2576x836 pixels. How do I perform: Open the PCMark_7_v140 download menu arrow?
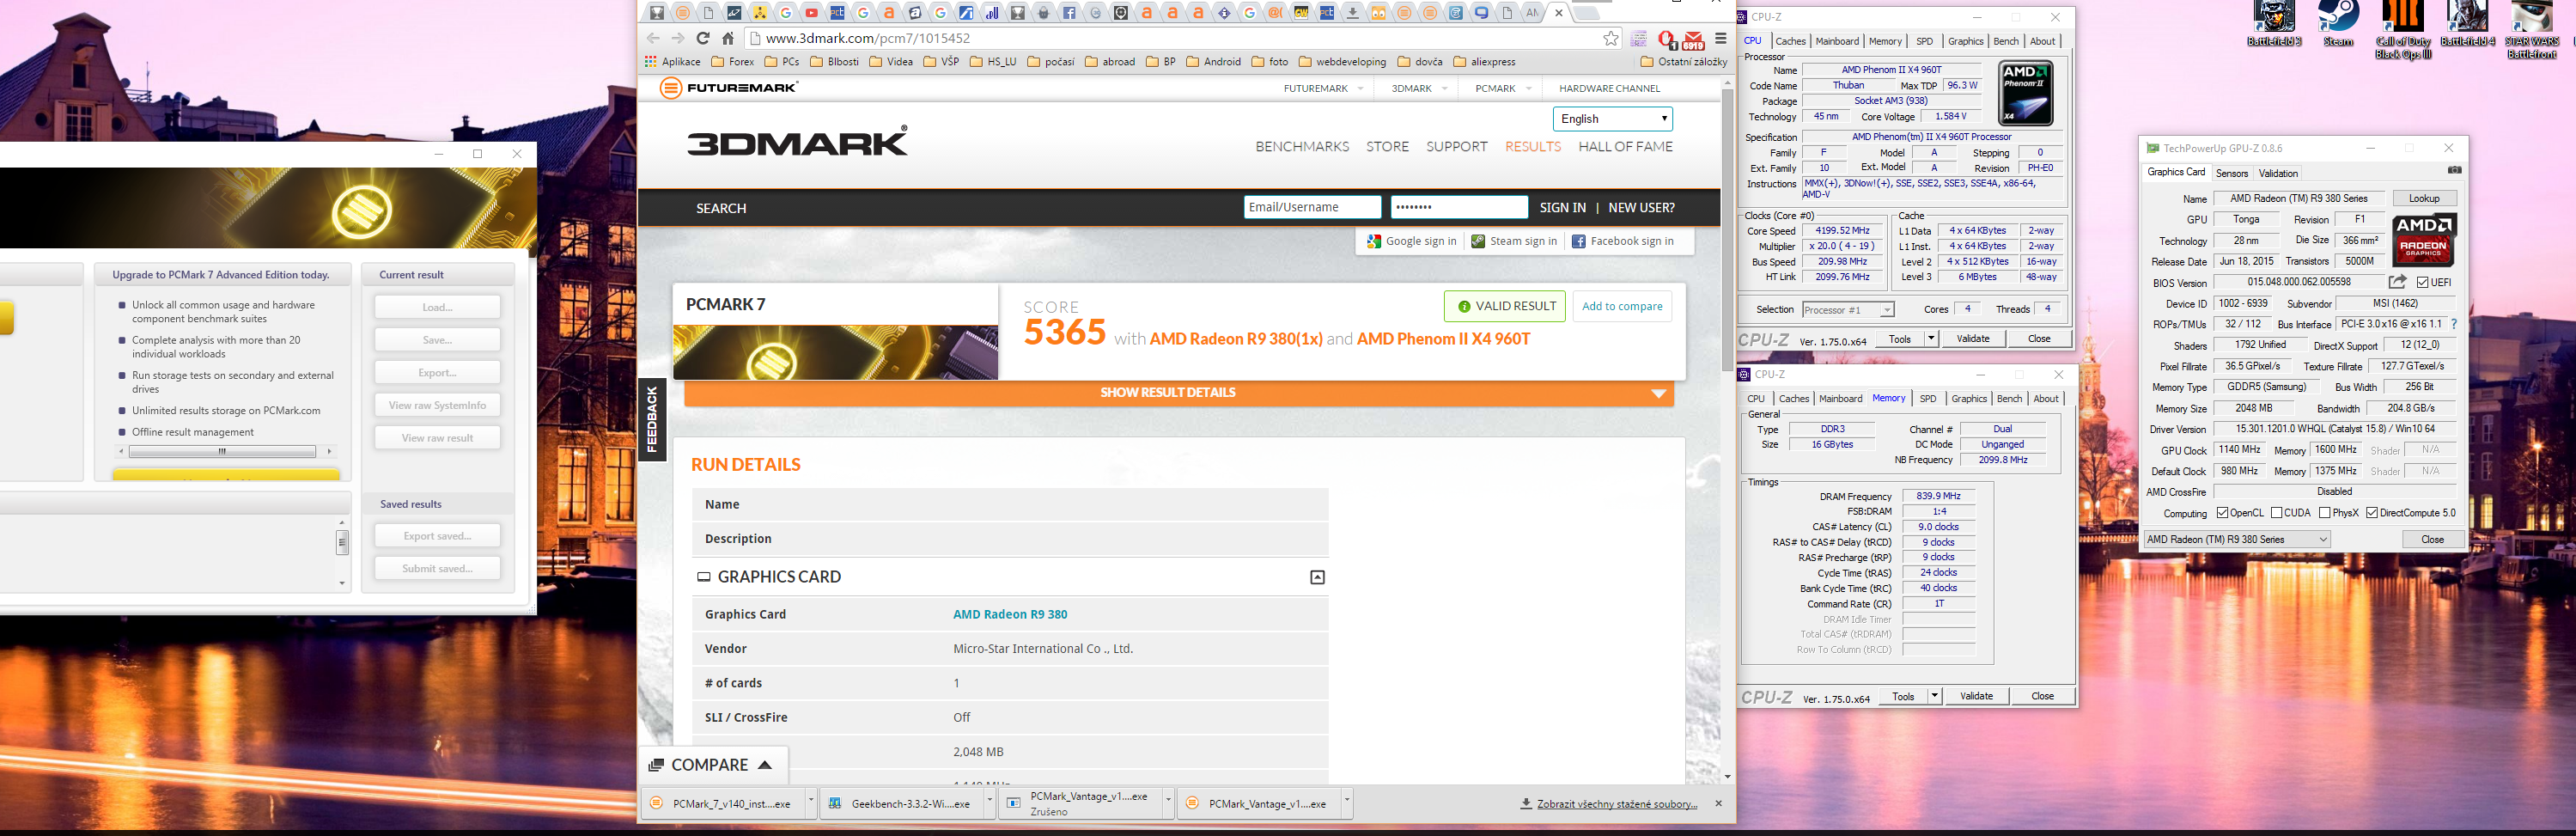point(810,802)
